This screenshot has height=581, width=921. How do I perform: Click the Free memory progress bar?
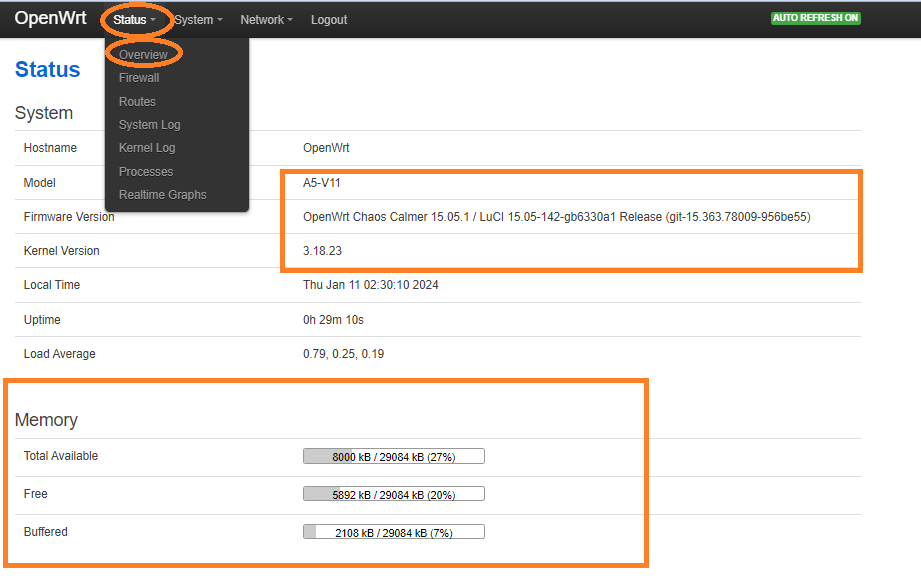tap(394, 494)
